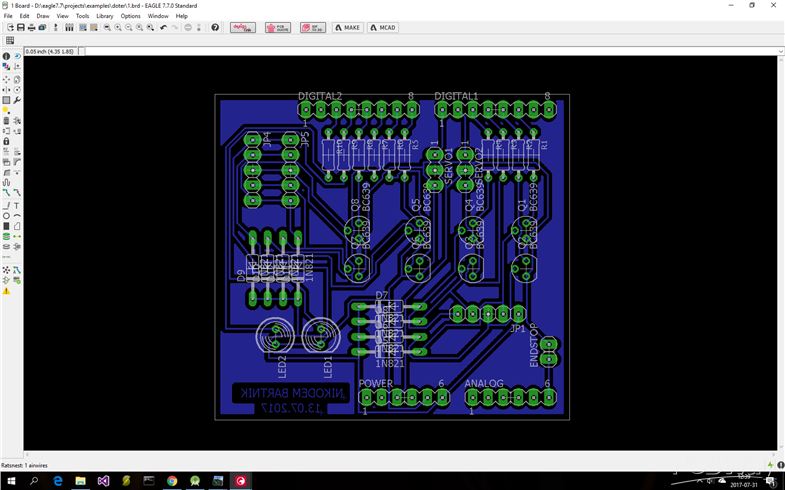Open Chrome from the Windows taskbar
The image size is (785, 490).
tap(172, 481)
